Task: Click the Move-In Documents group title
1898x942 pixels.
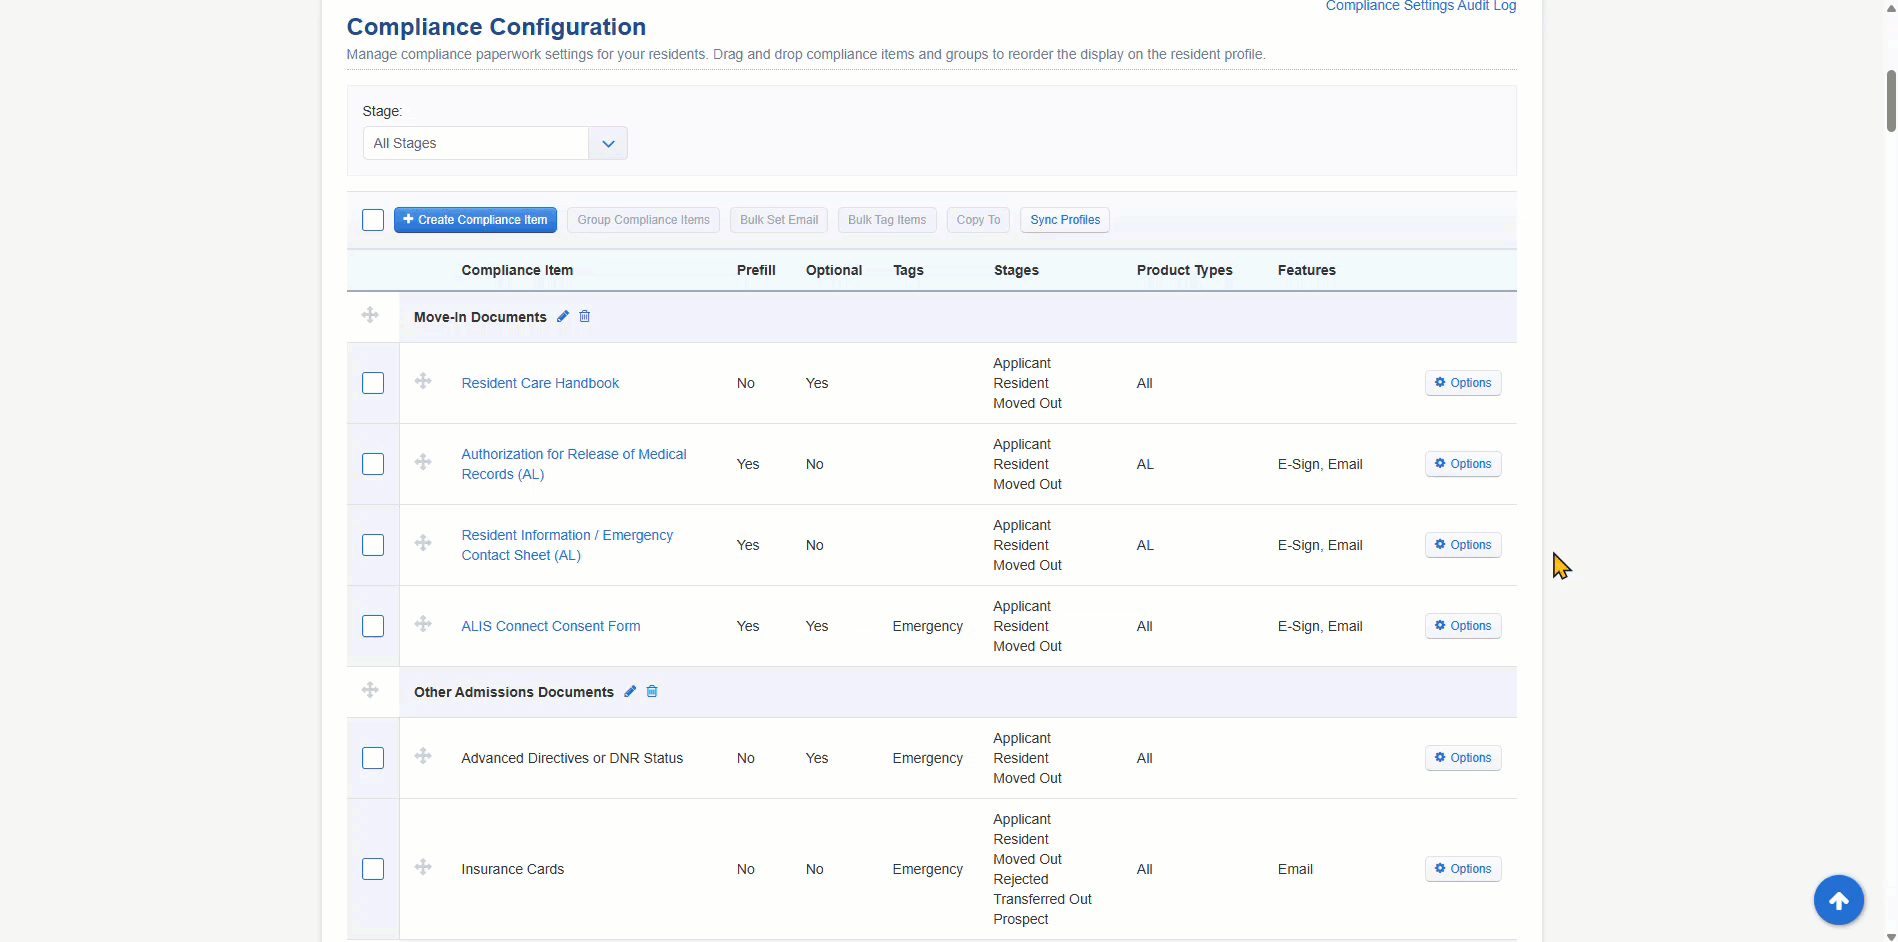Action: [480, 317]
